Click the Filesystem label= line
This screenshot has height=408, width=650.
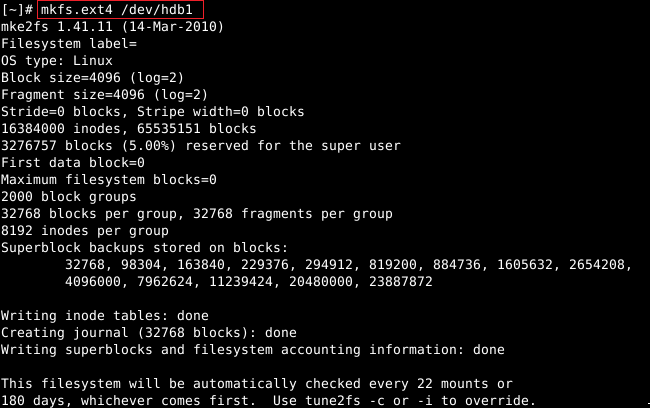coord(69,44)
